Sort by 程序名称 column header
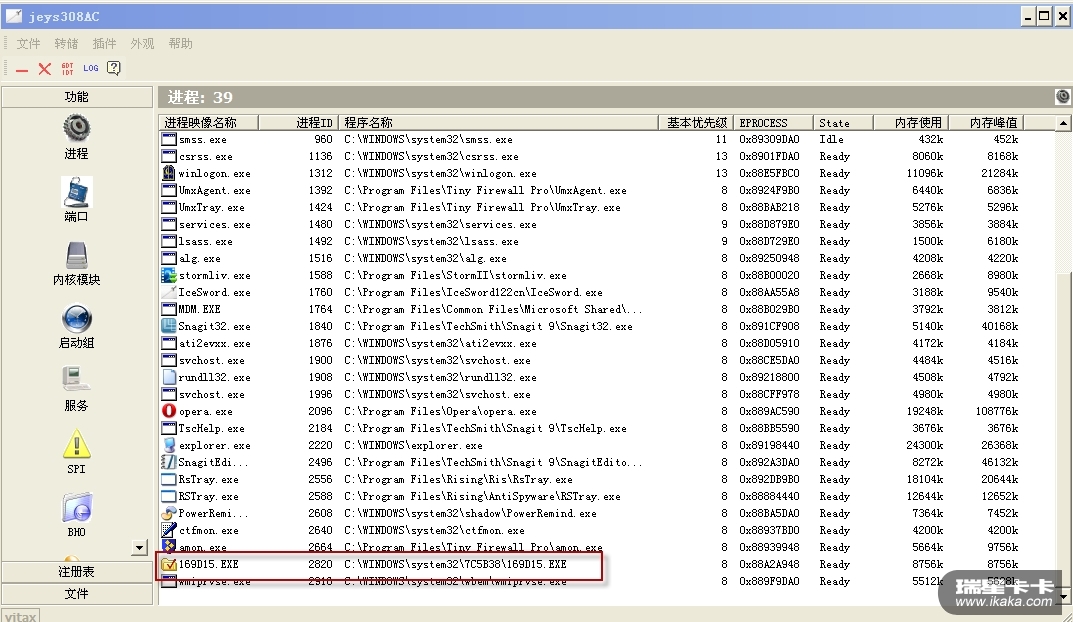Viewport: 1073px width, 622px height. [498, 122]
